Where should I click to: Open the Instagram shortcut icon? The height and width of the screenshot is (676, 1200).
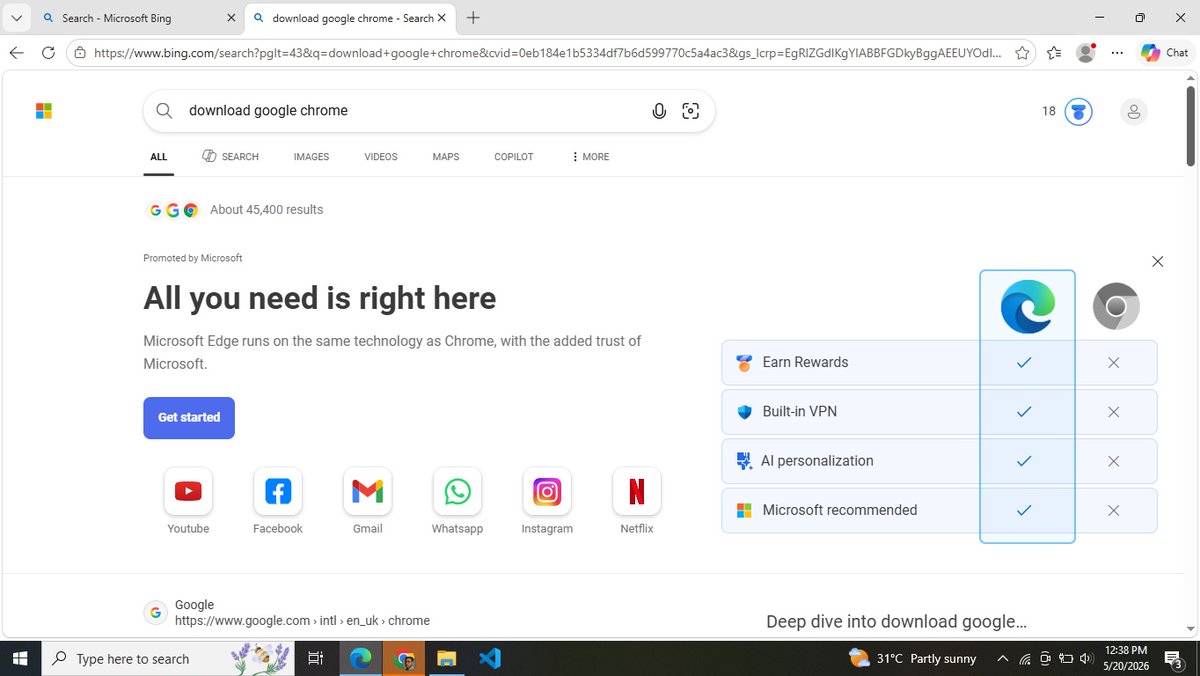point(547,491)
